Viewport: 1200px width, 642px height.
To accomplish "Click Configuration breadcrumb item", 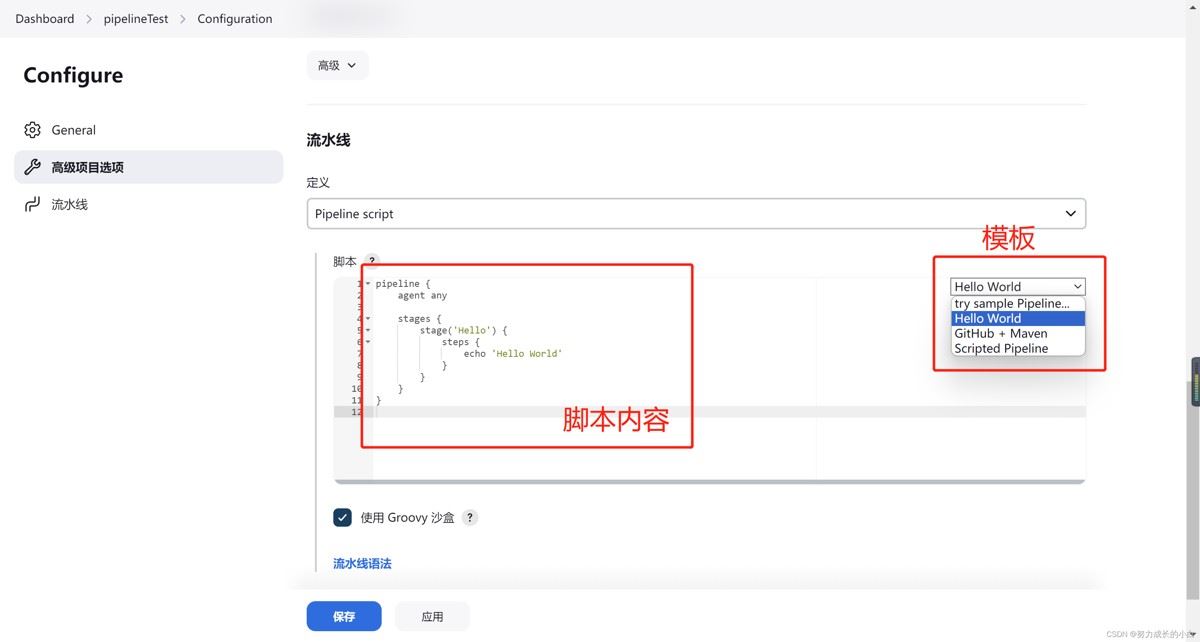I will [x=235, y=19].
